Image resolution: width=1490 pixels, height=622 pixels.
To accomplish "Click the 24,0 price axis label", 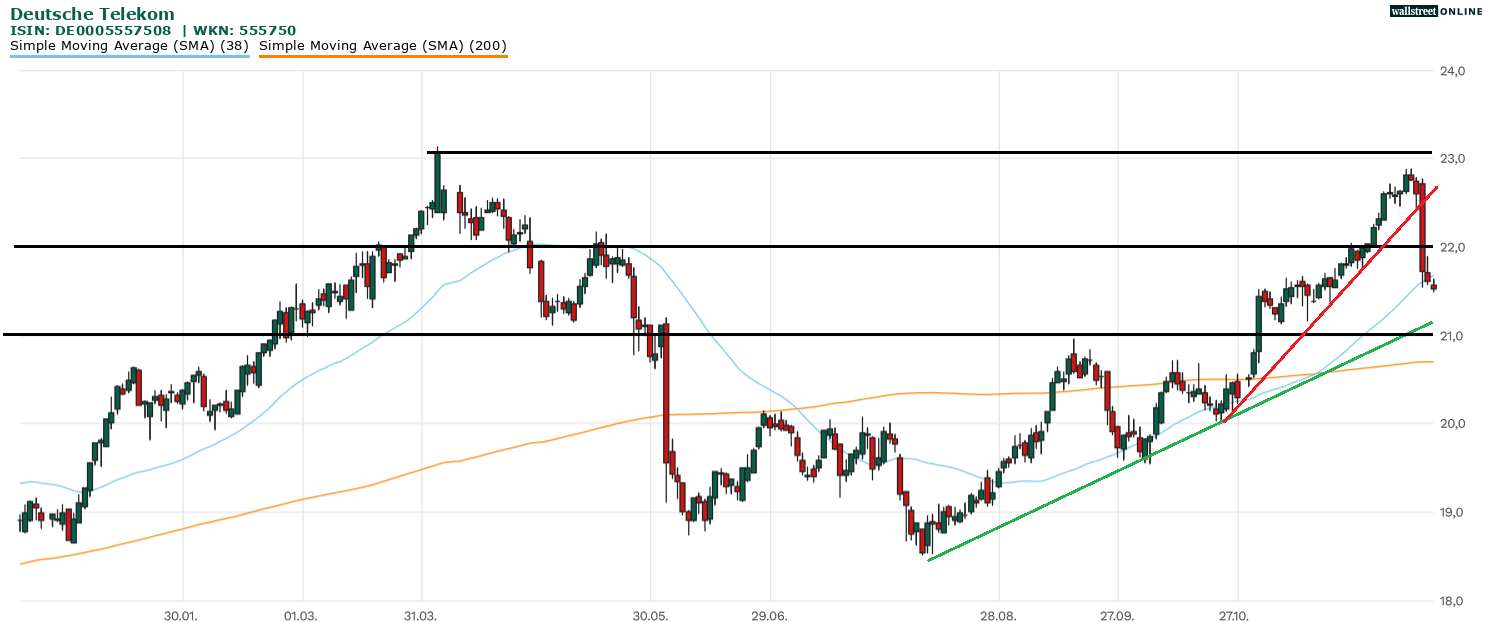I will tap(1452, 71).
